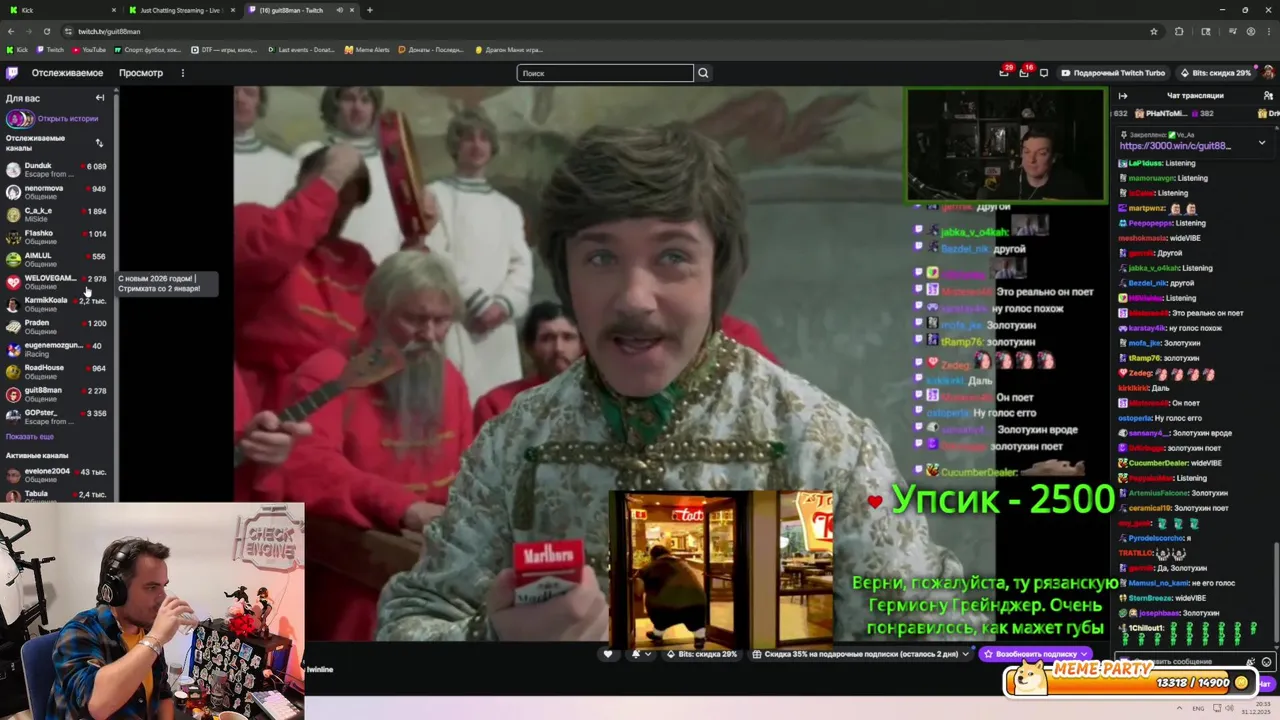The width and height of the screenshot is (1280, 720).
Task: Open the YouTube bookmark
Action: click(89, 49)
